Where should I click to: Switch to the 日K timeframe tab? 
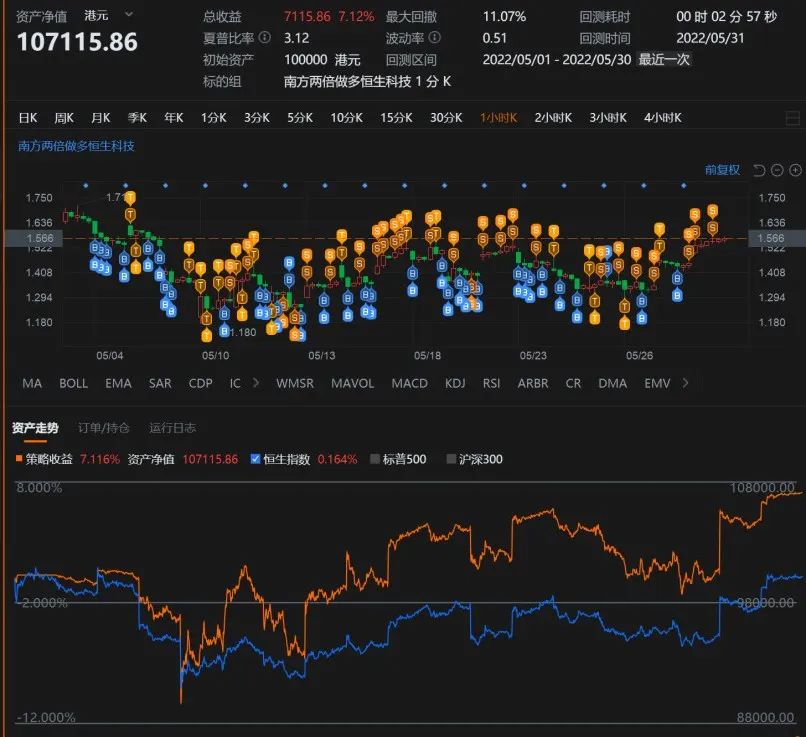[x=27, y=117]
